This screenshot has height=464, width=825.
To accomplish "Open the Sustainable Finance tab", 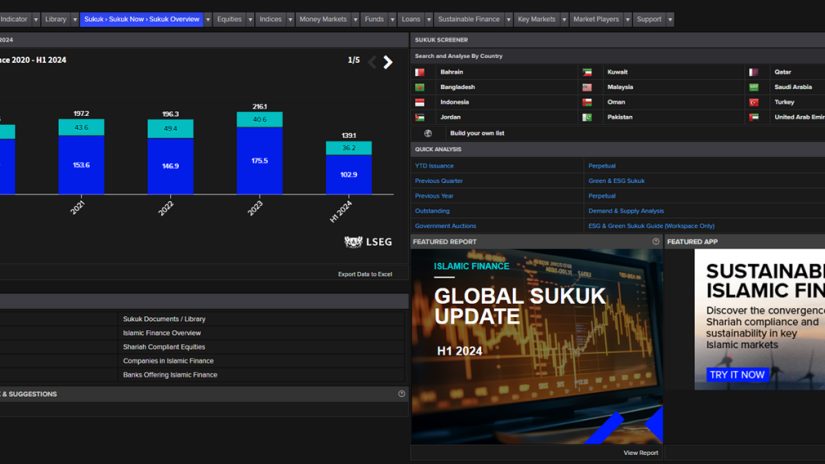I will (469, 19).
